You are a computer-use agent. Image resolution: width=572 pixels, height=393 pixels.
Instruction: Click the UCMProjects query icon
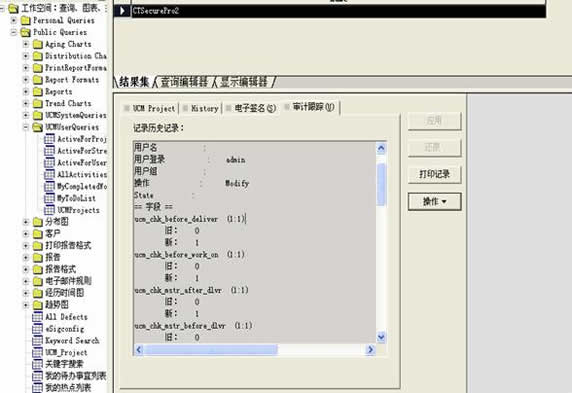click(x=49, y=210)
